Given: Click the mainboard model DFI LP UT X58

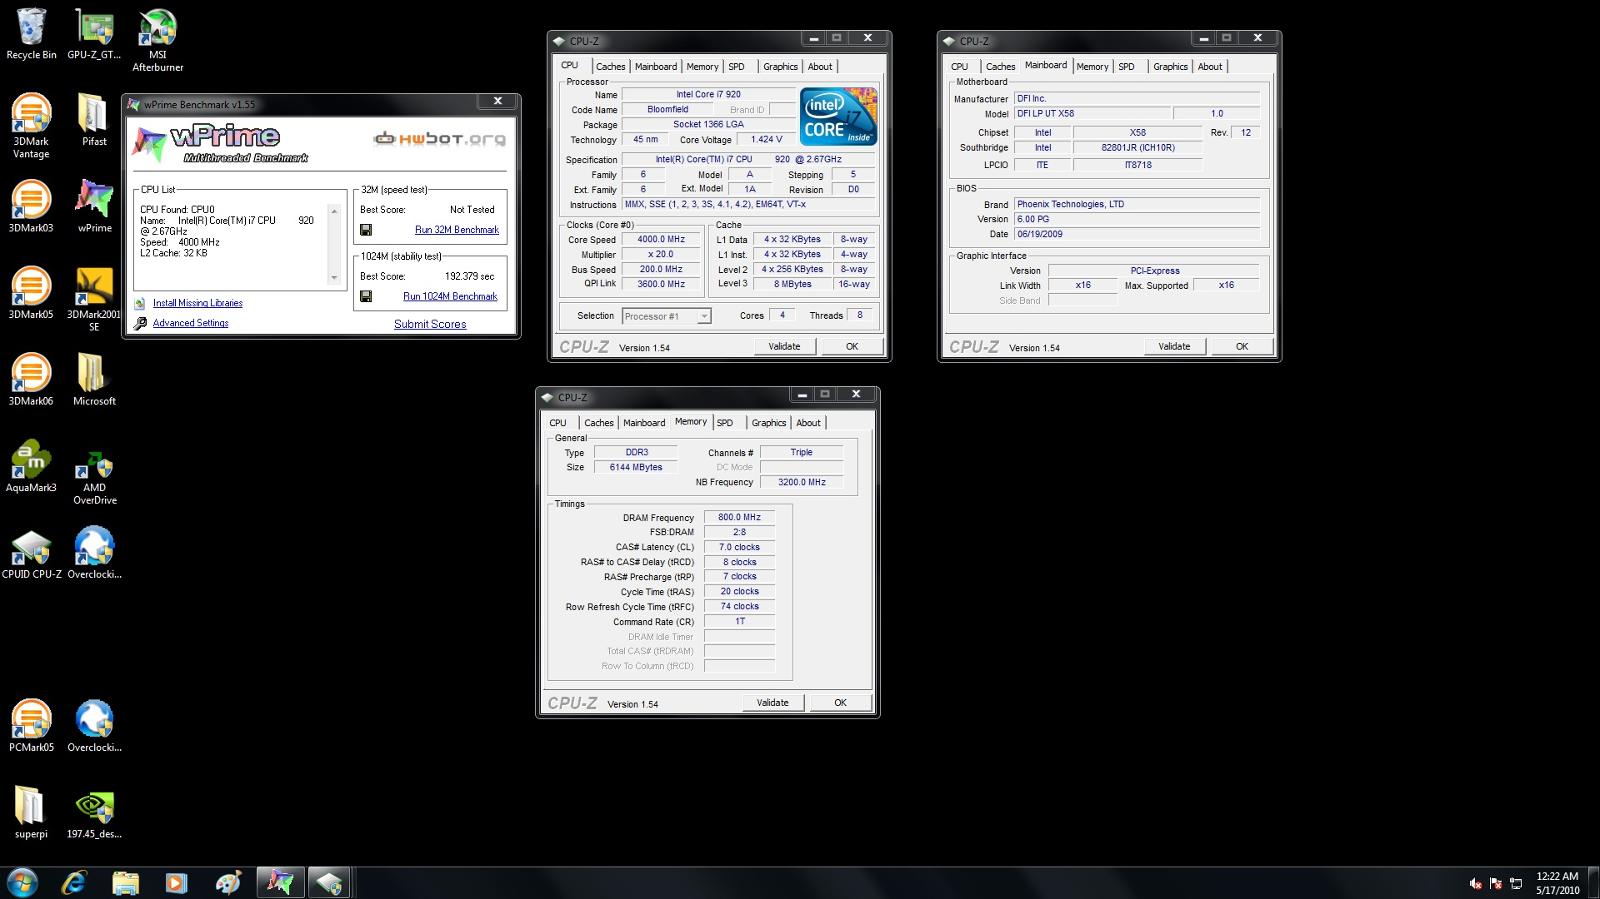Looking at the screenshot, I should click(1091, 114).
